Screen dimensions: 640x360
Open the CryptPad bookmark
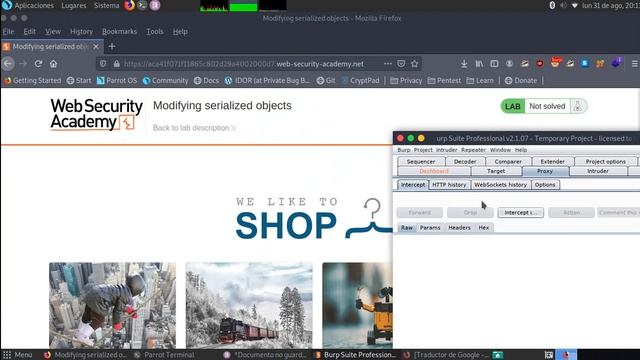[x=360, y=81]
